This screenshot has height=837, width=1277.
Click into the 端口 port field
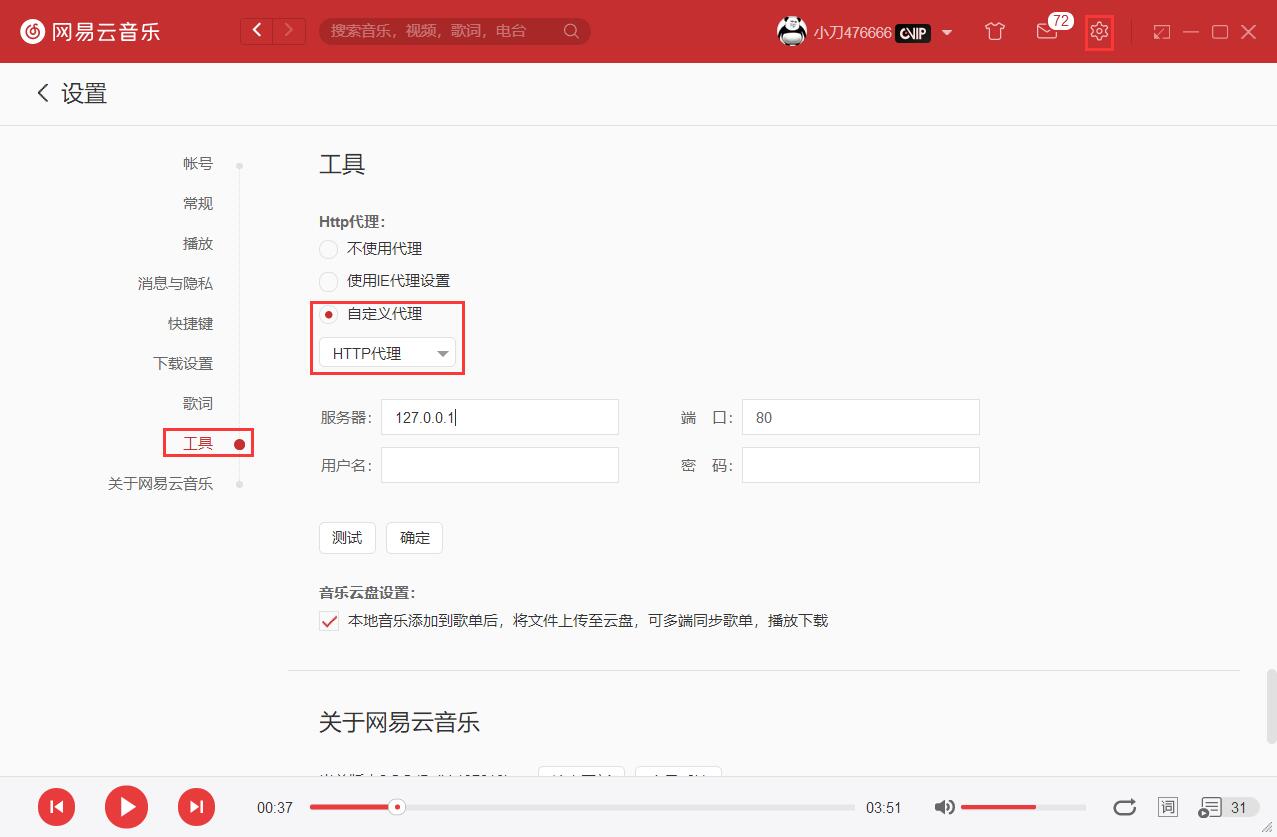click(x=860, y=418)
